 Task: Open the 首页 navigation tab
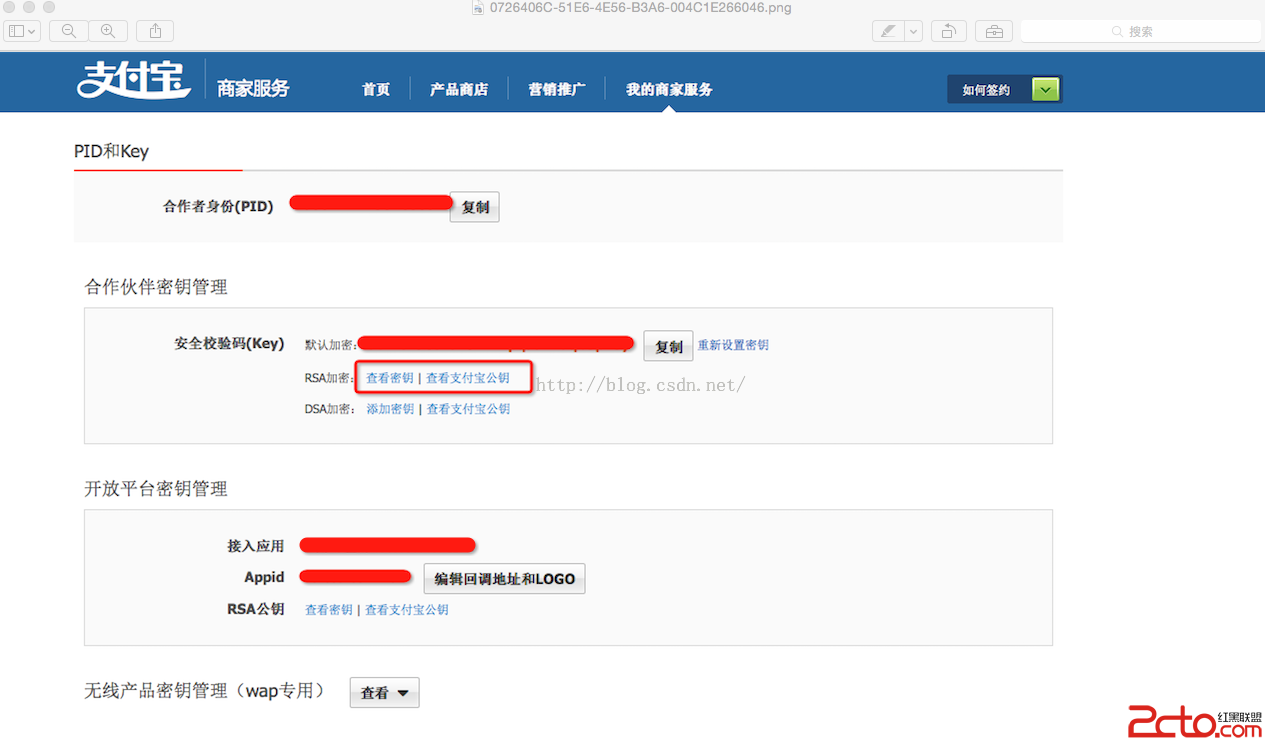click(376, 89)
